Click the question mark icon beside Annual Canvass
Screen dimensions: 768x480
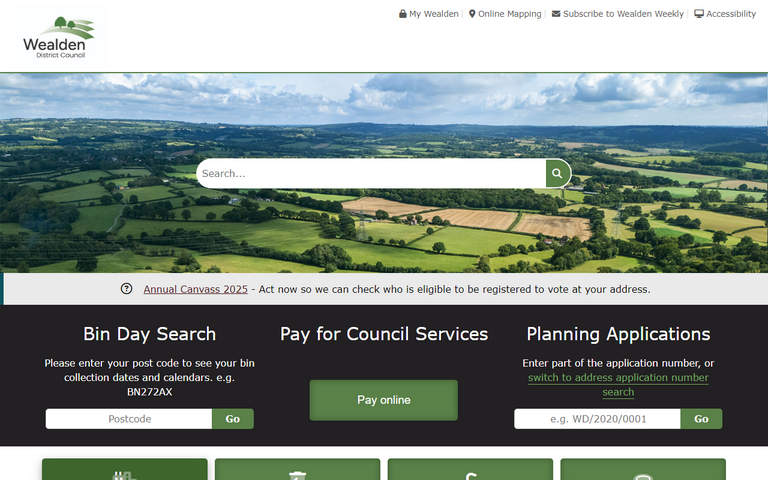pyautogui.click(x=126, y=289)
